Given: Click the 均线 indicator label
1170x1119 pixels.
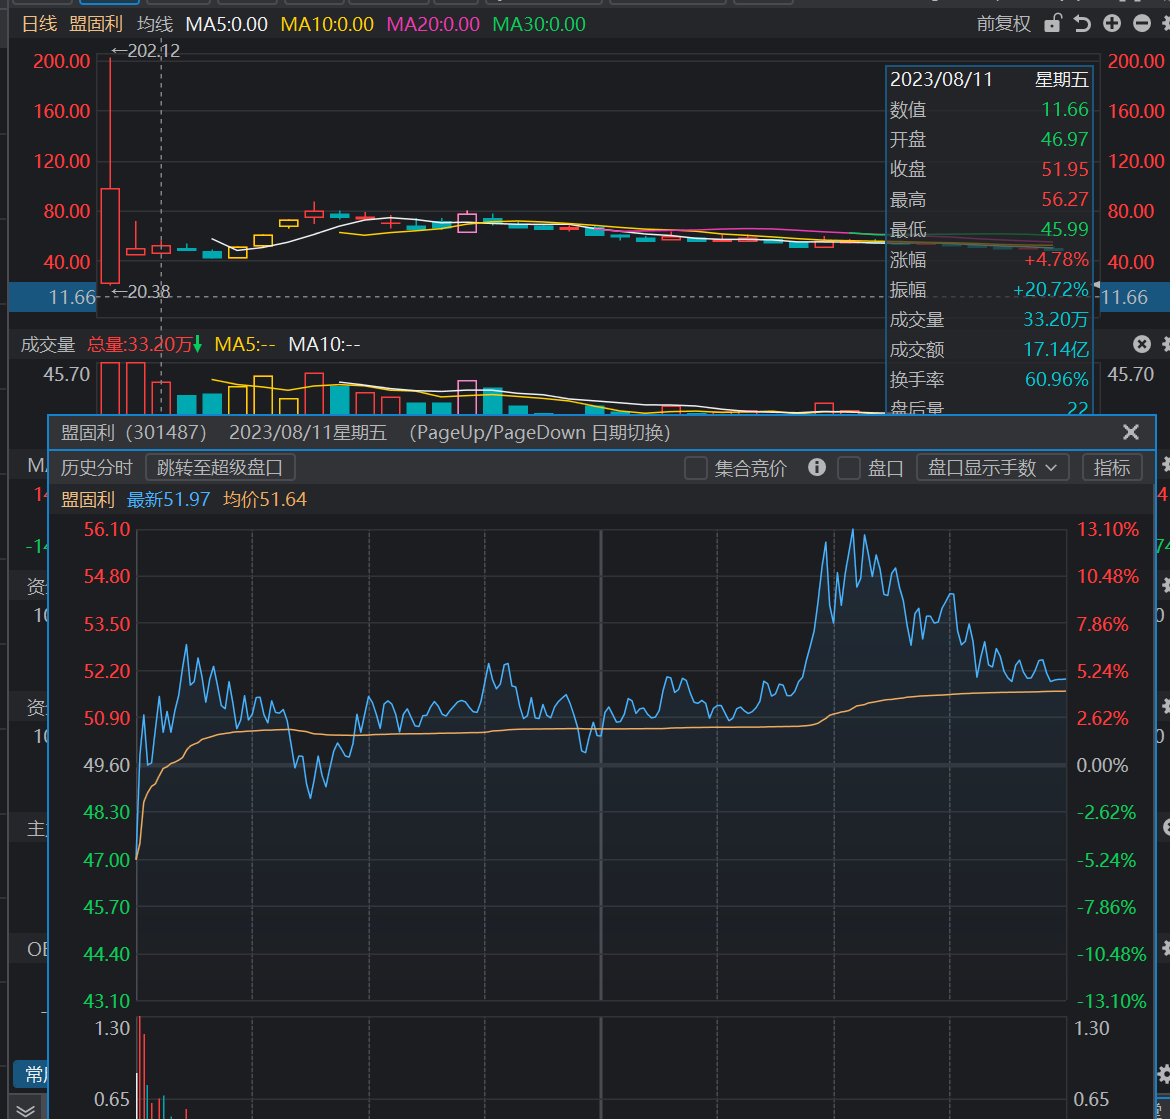Looking at the screenshot, I should point(155,24).
